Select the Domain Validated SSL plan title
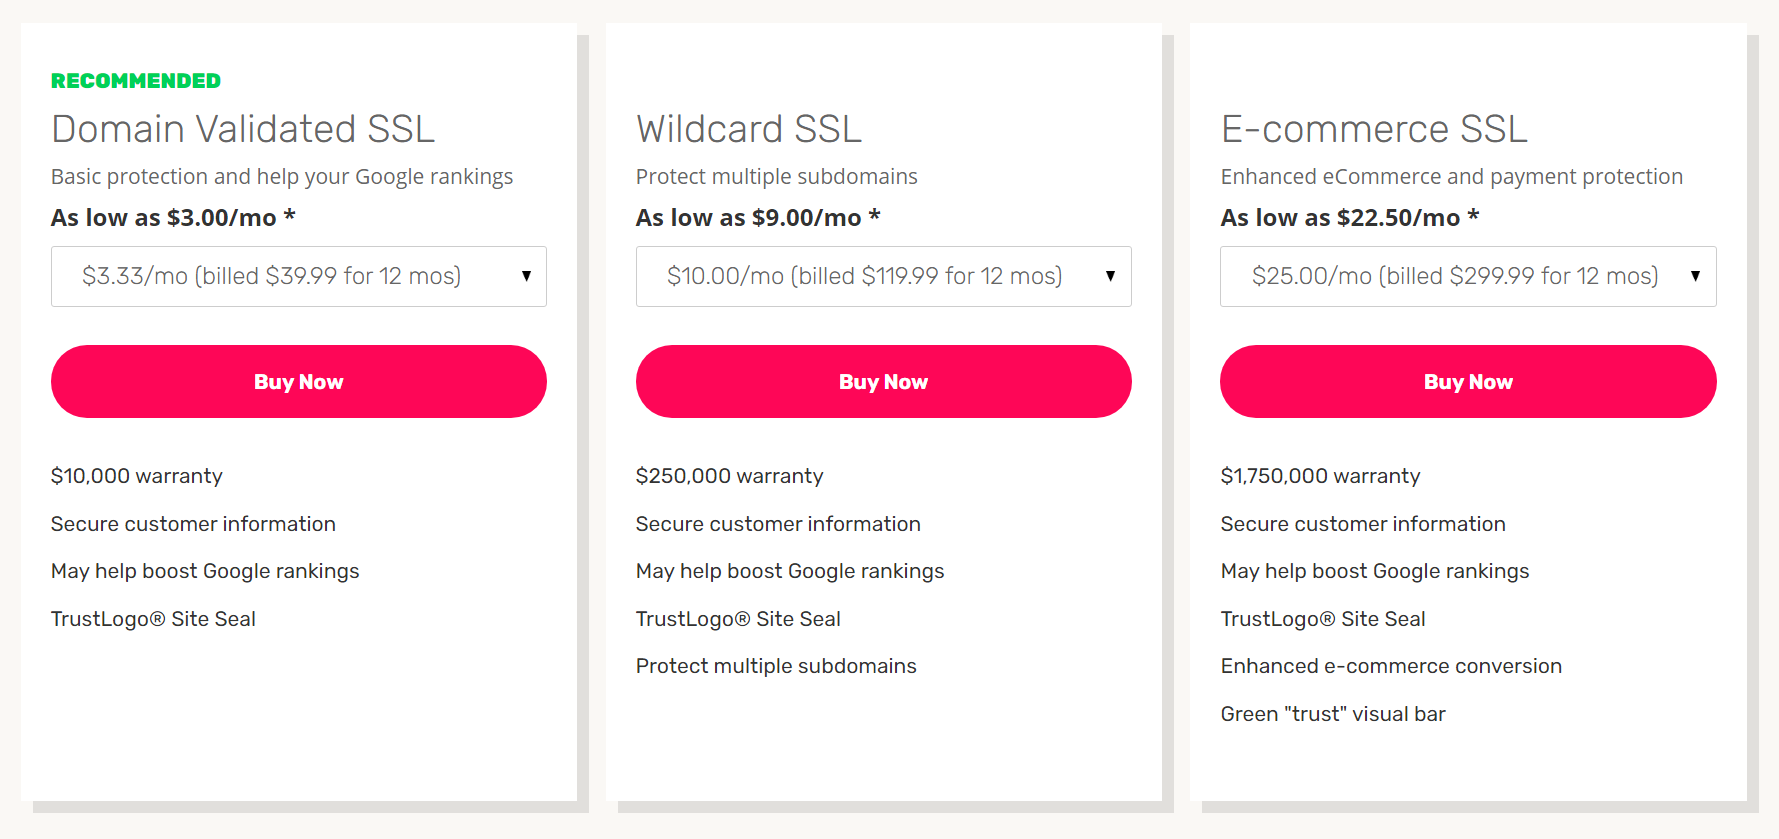 pyautogui.click(x=243, y=128)
